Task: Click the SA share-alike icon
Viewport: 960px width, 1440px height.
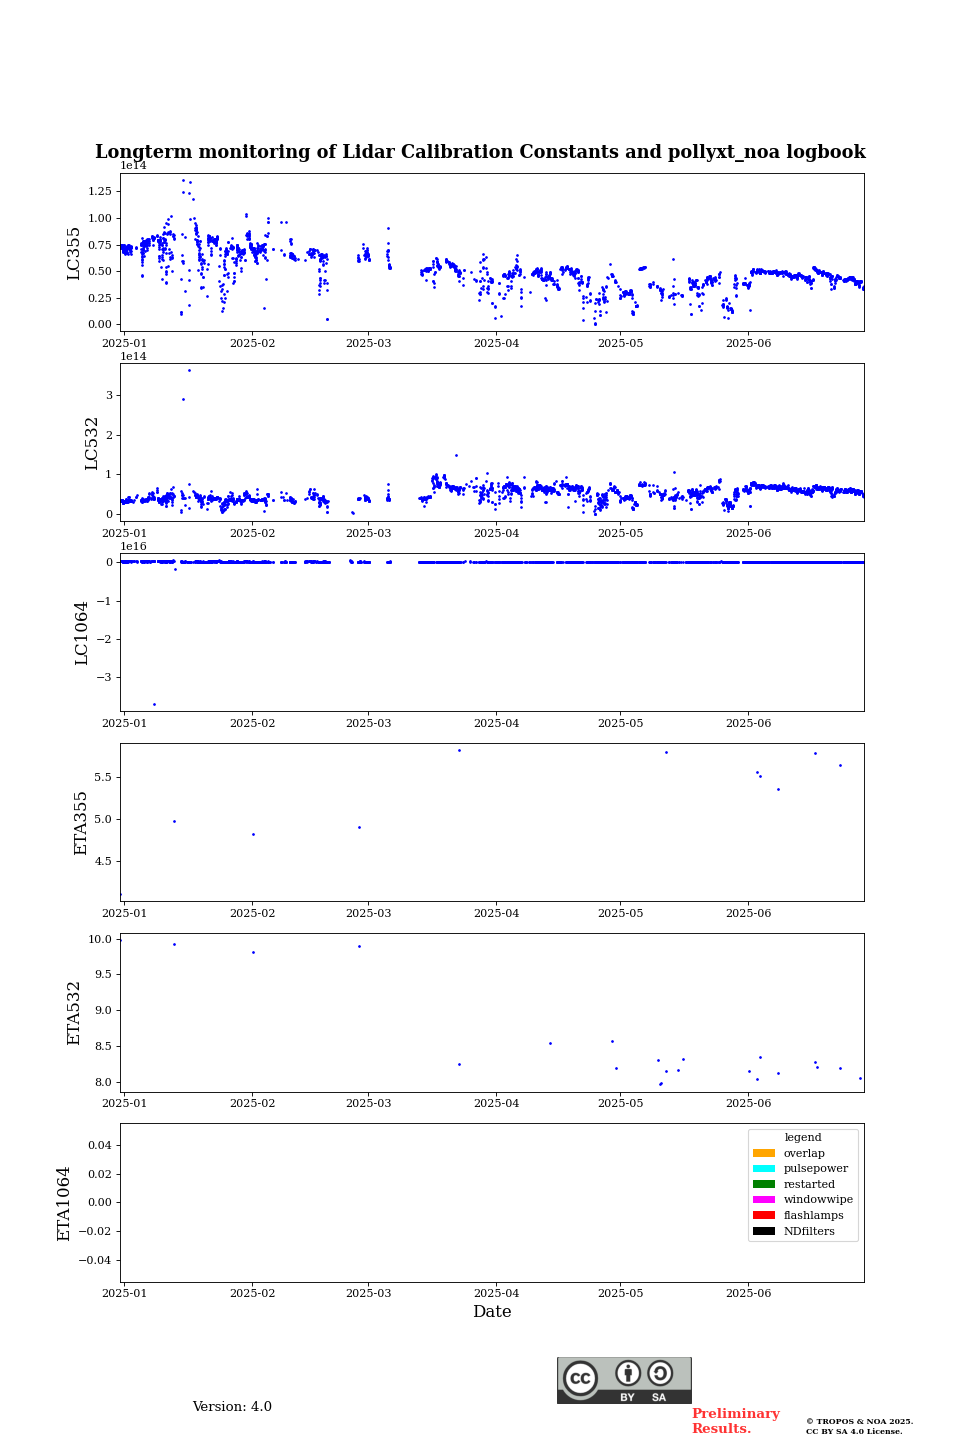Action: 660,1373
